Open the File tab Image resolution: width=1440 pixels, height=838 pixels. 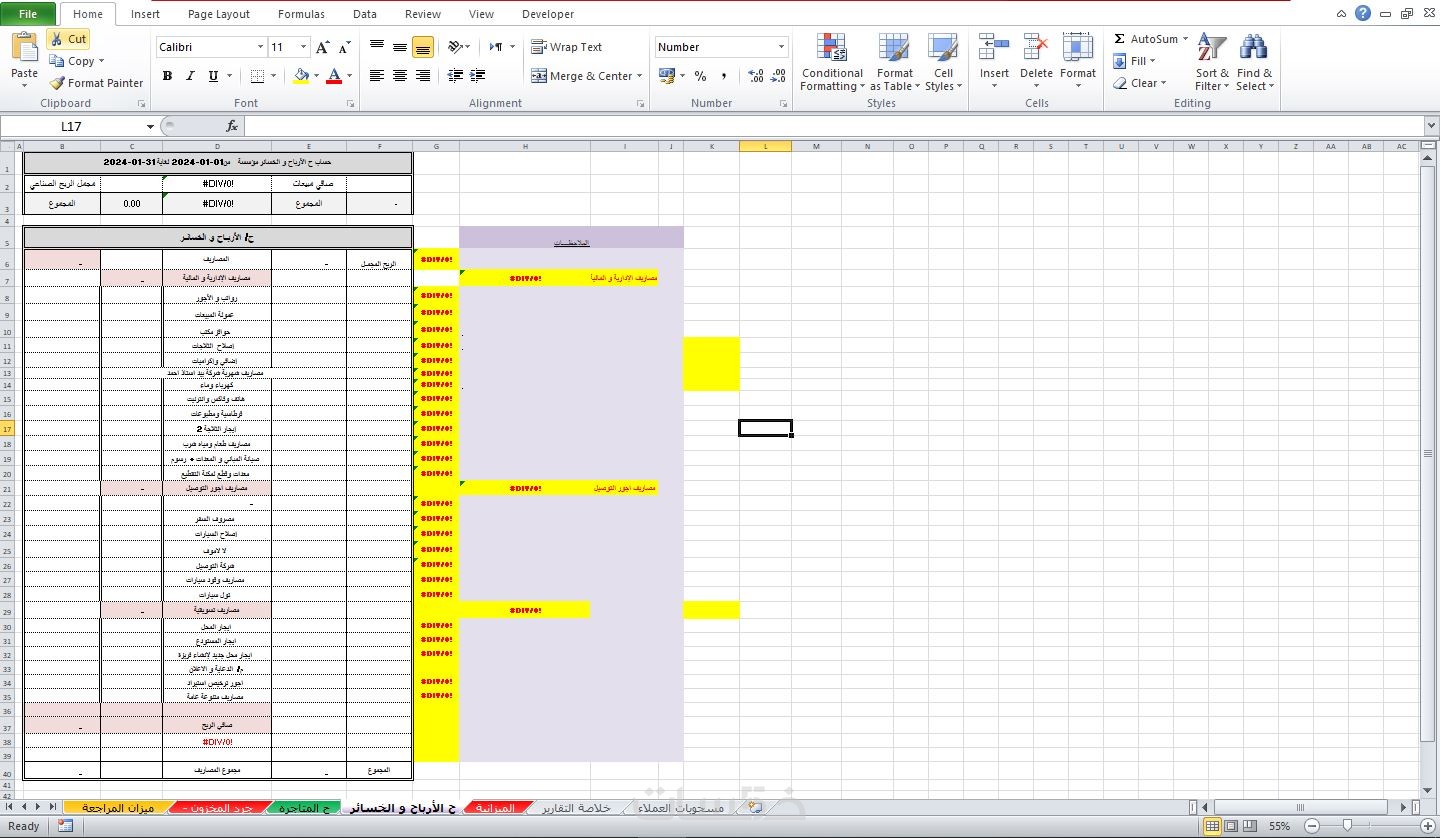point(28,14)
